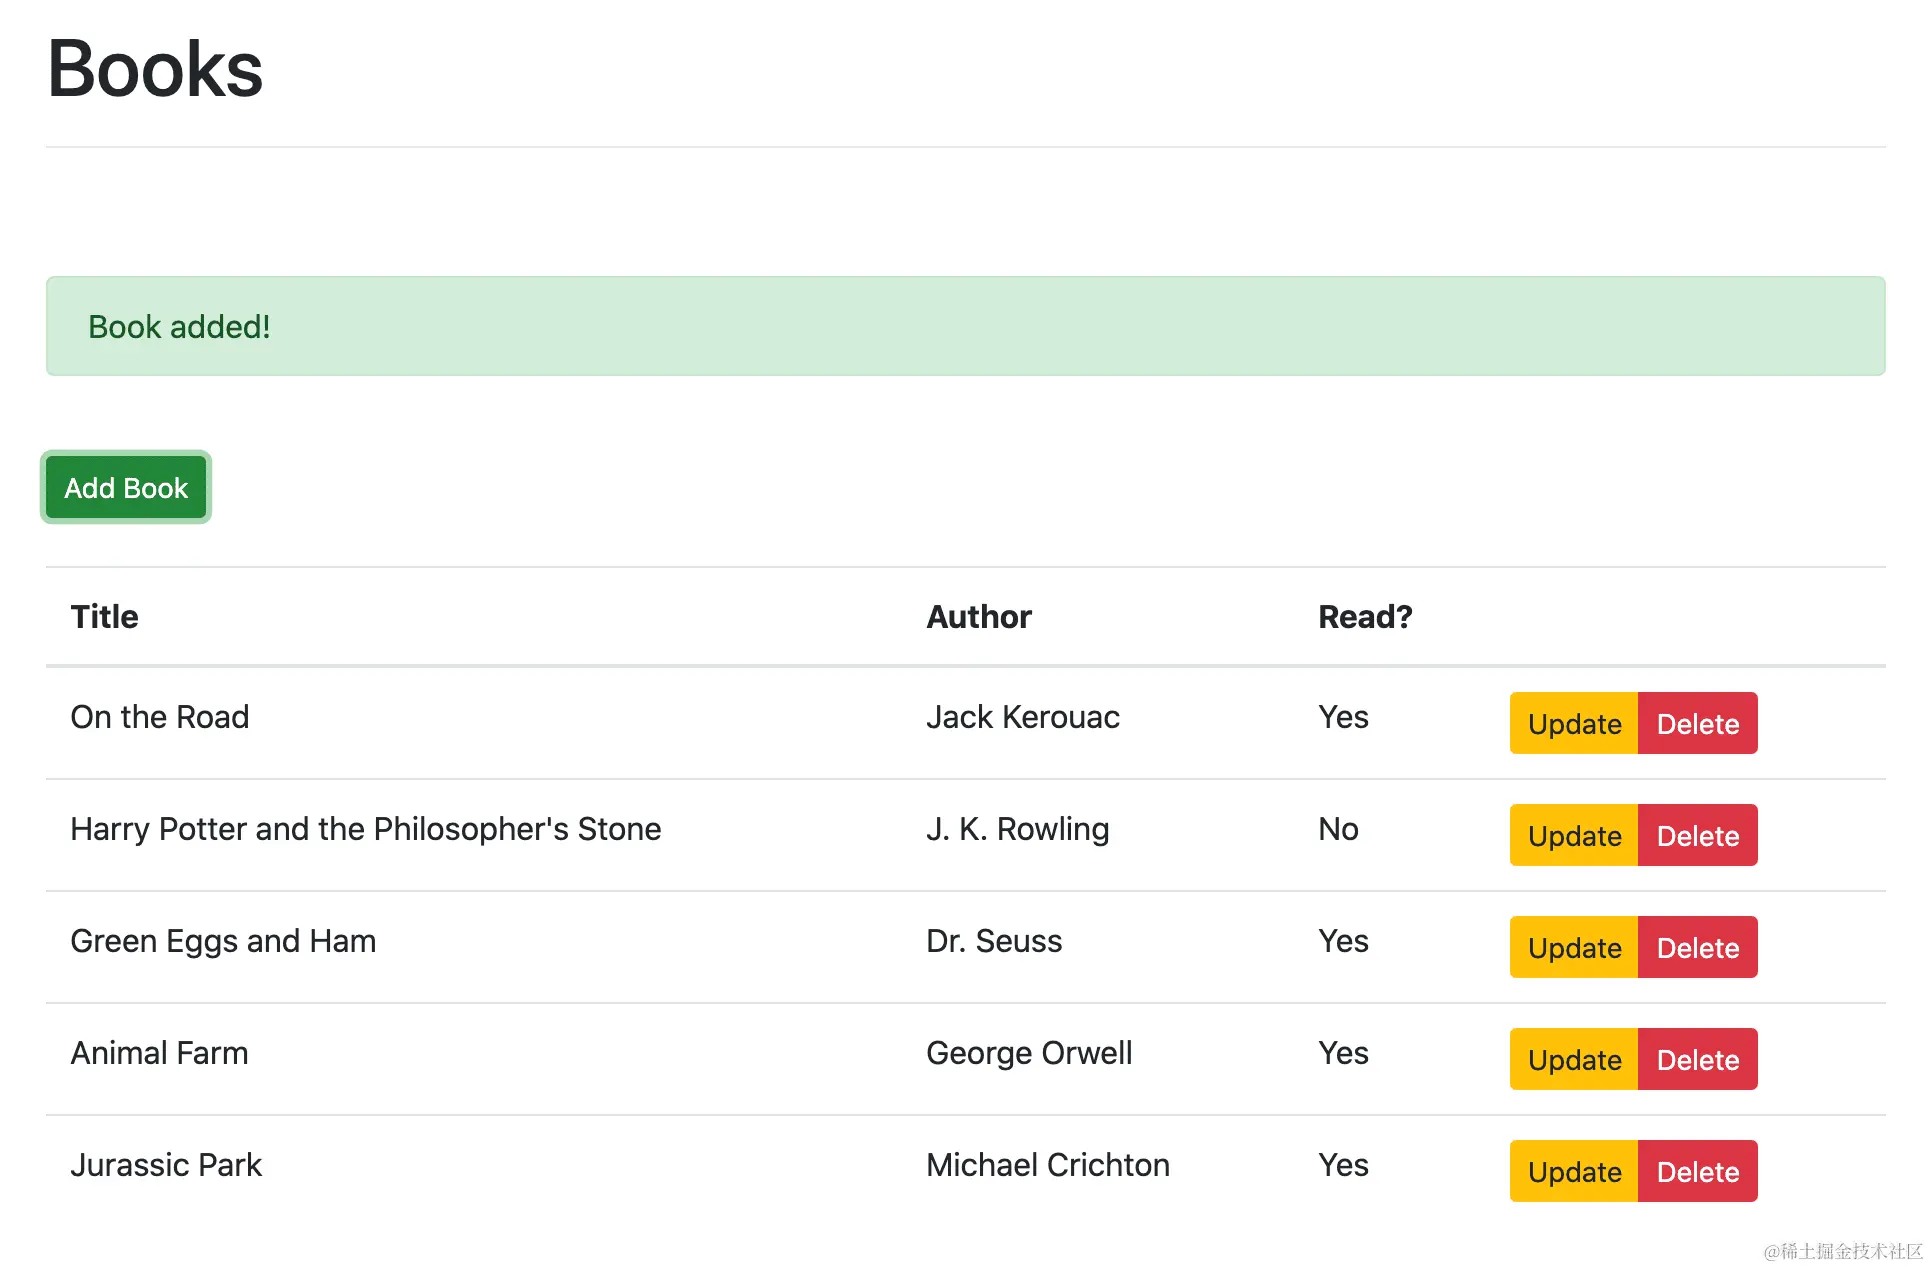Click the Title column header

click(105, 617)
